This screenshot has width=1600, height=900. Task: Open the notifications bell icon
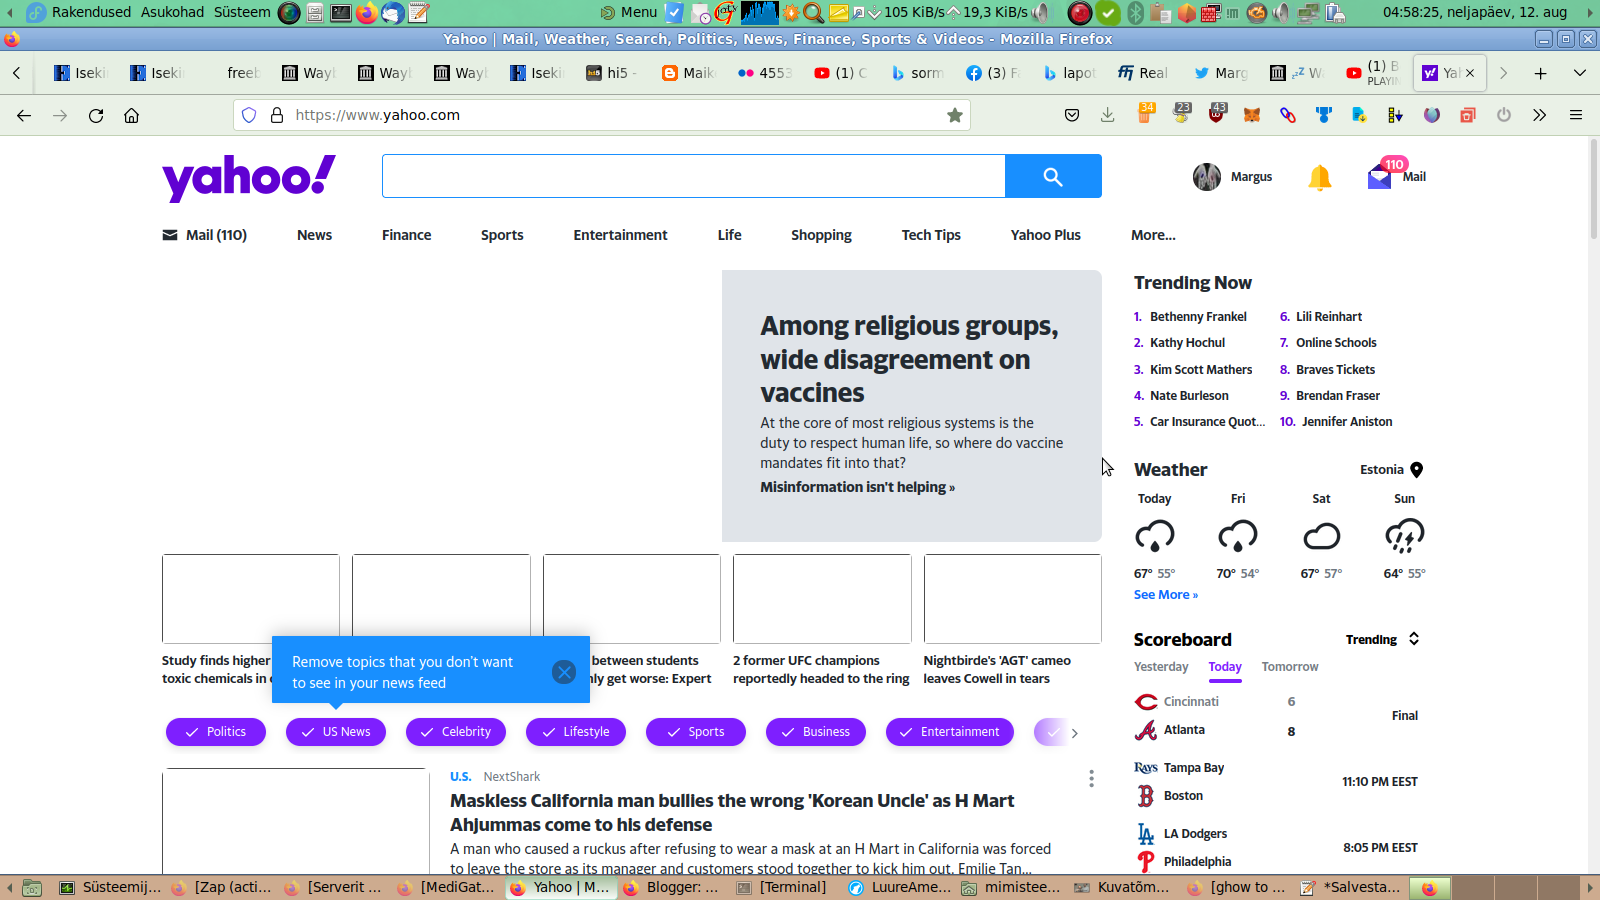coord(1319,177)
